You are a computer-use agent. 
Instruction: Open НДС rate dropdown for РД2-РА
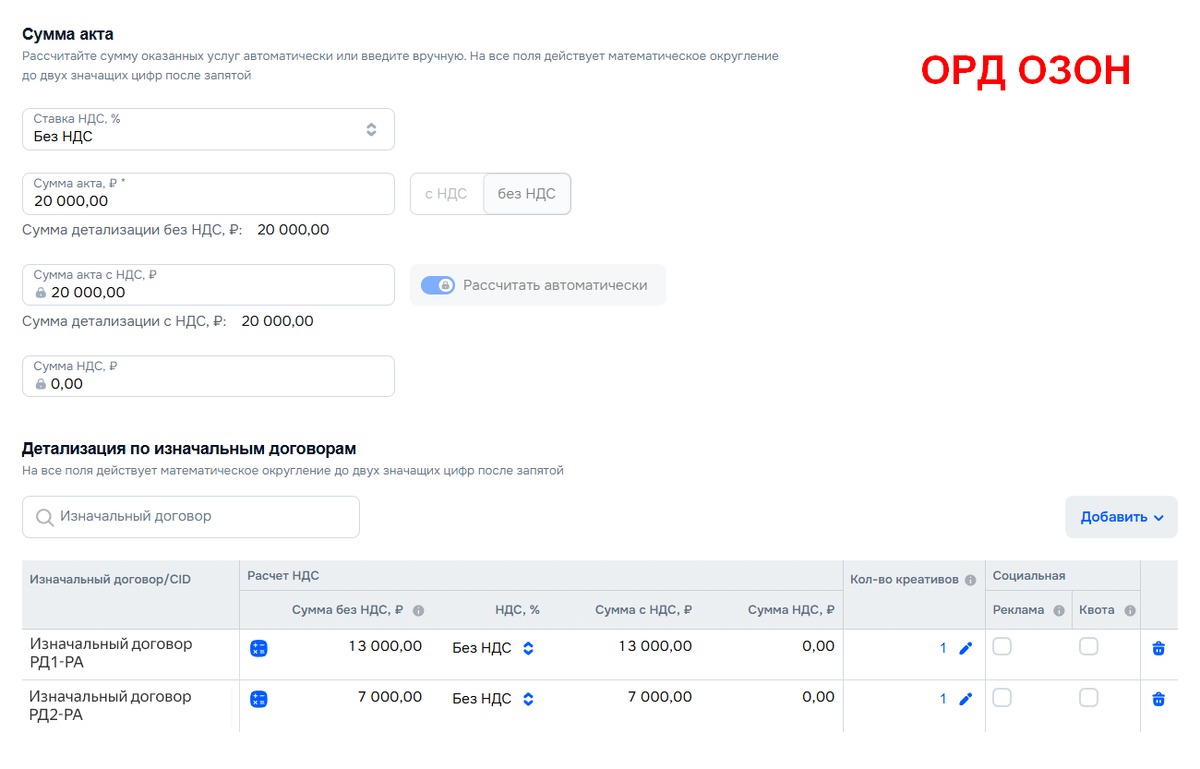[x=493, y=699]
